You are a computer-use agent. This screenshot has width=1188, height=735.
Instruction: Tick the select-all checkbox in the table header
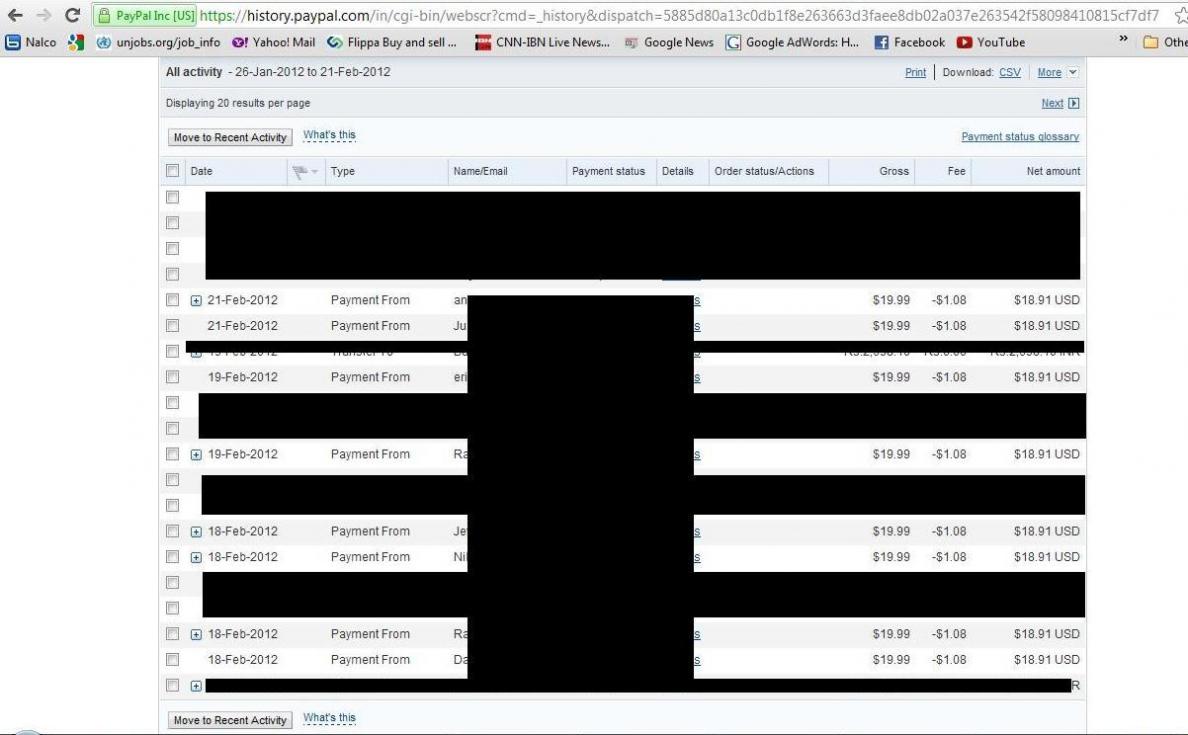(173, 171)
